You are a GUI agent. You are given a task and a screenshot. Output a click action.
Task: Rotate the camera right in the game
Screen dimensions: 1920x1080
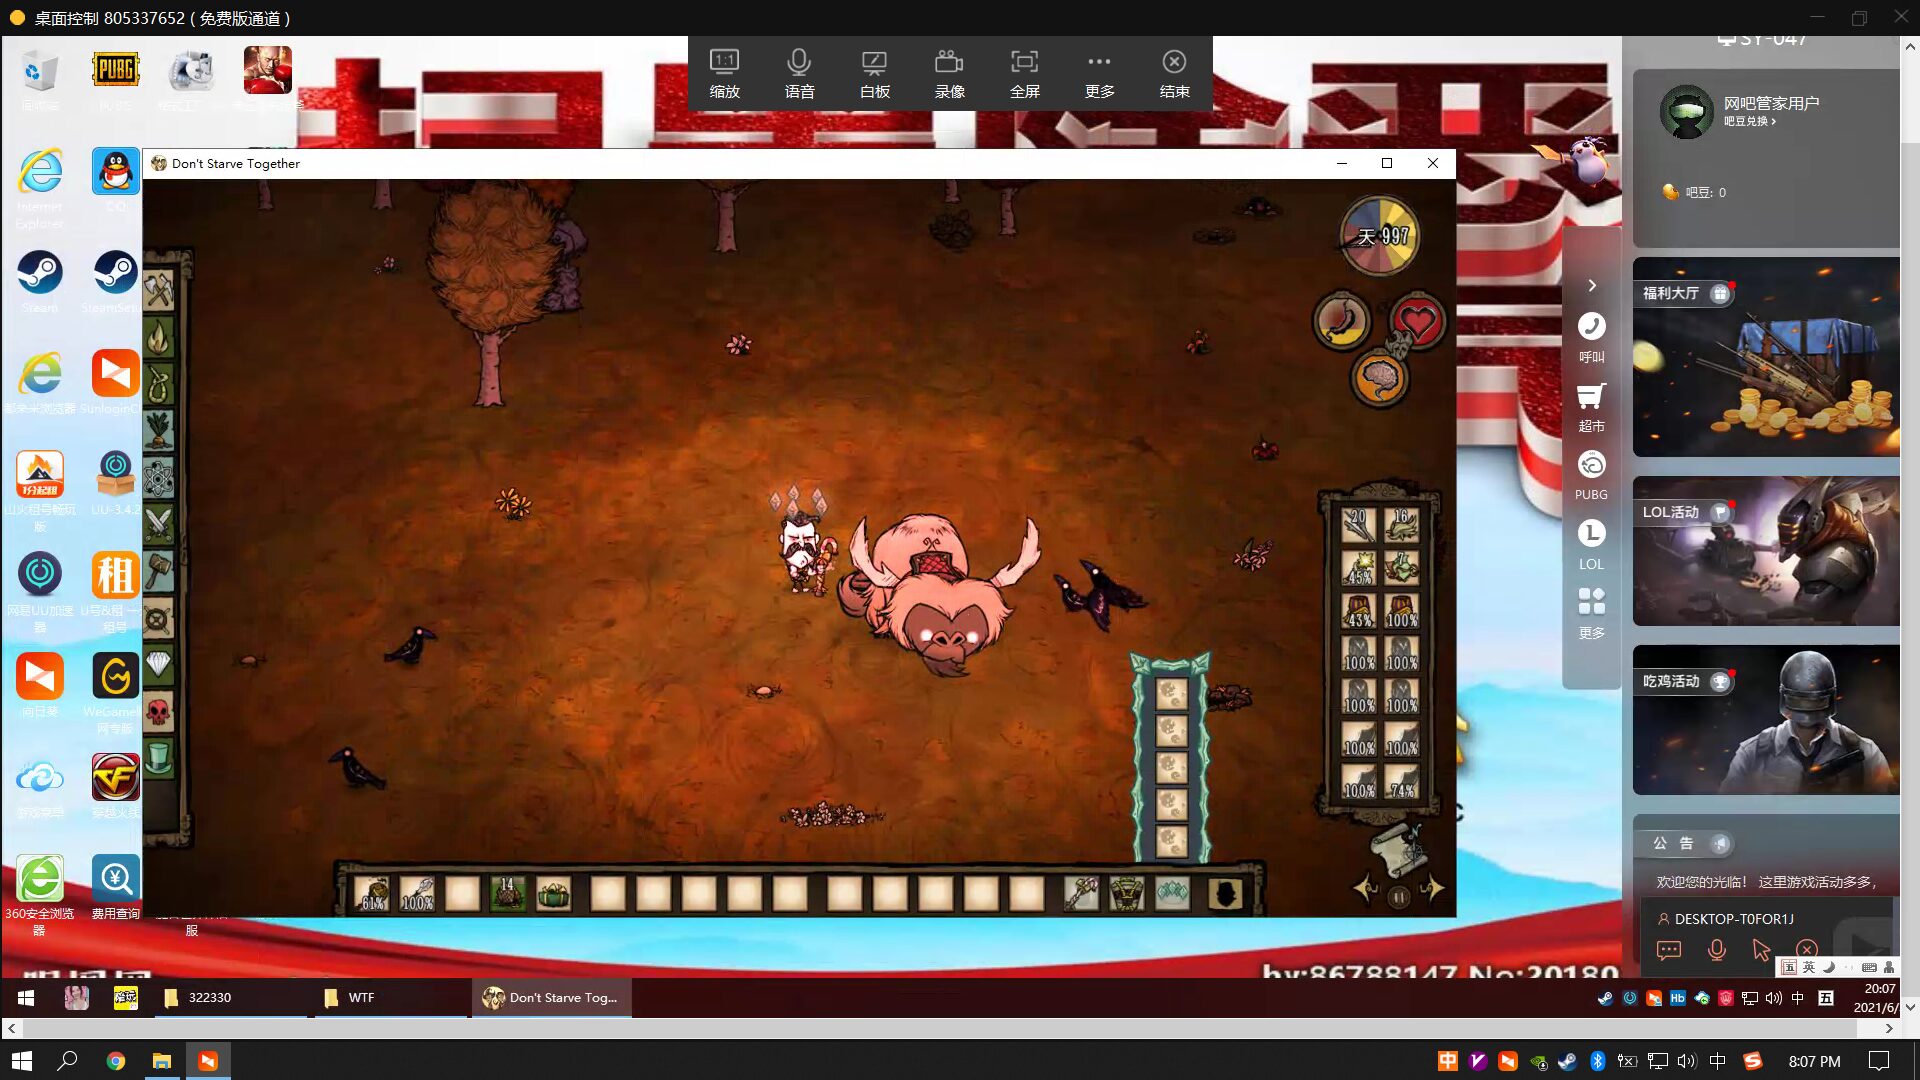click(1432, 888)
